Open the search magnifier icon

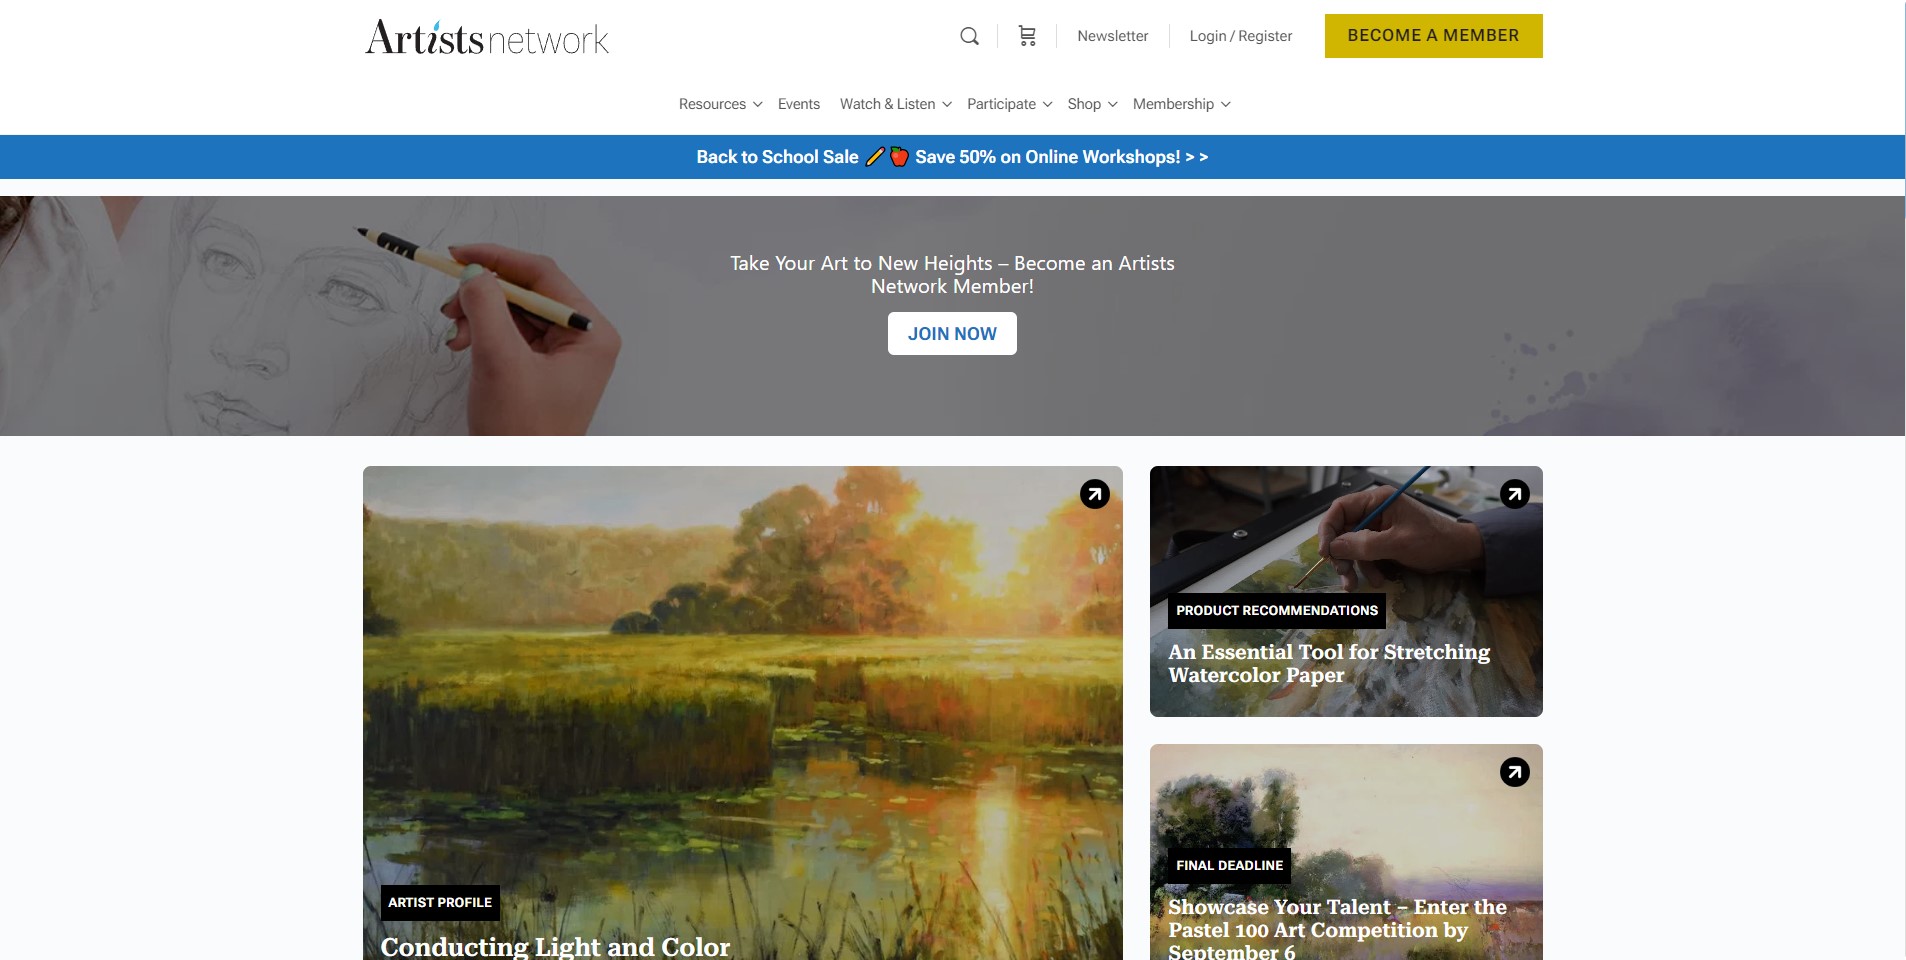(969, 36)
